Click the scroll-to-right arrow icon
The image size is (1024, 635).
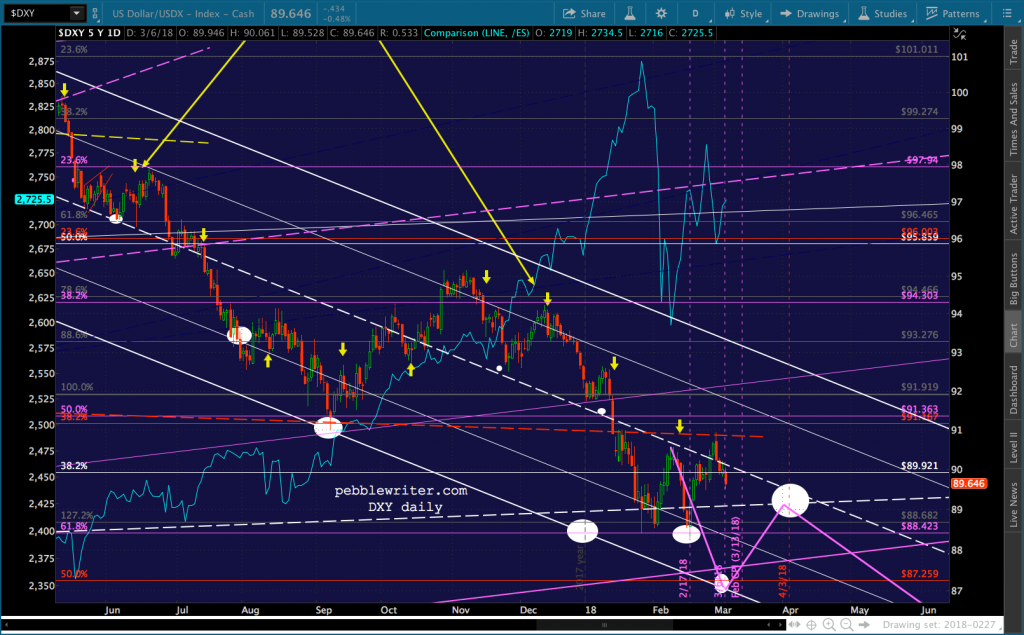tap(864, 625)
